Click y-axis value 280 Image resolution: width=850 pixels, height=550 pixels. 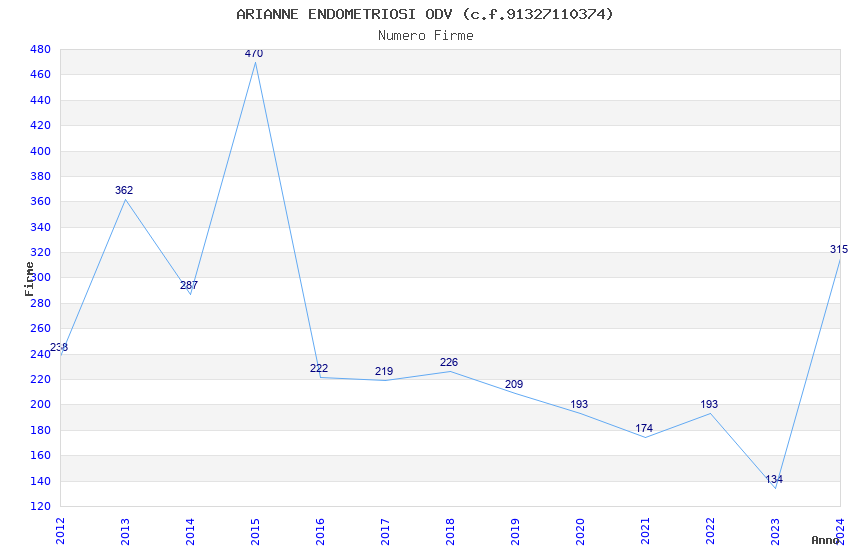point(40,303)
